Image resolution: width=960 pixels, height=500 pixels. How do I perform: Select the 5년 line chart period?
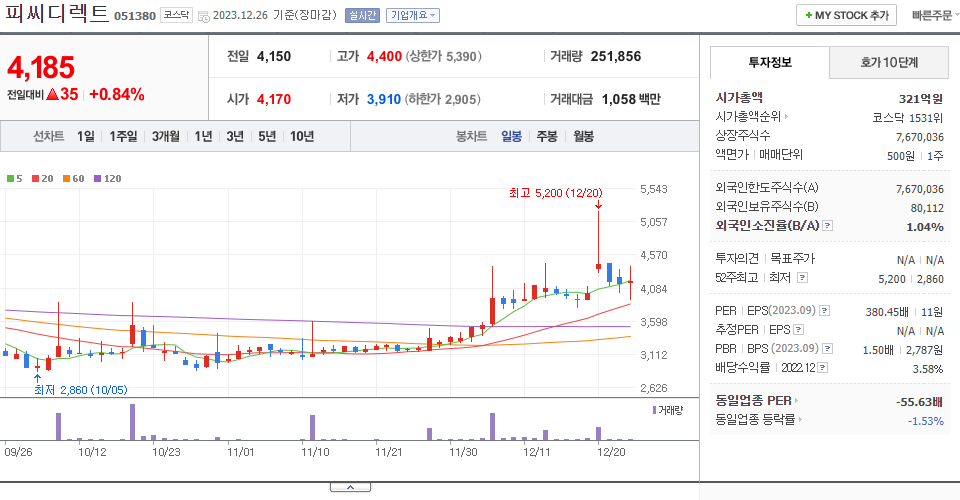(267, 136)
